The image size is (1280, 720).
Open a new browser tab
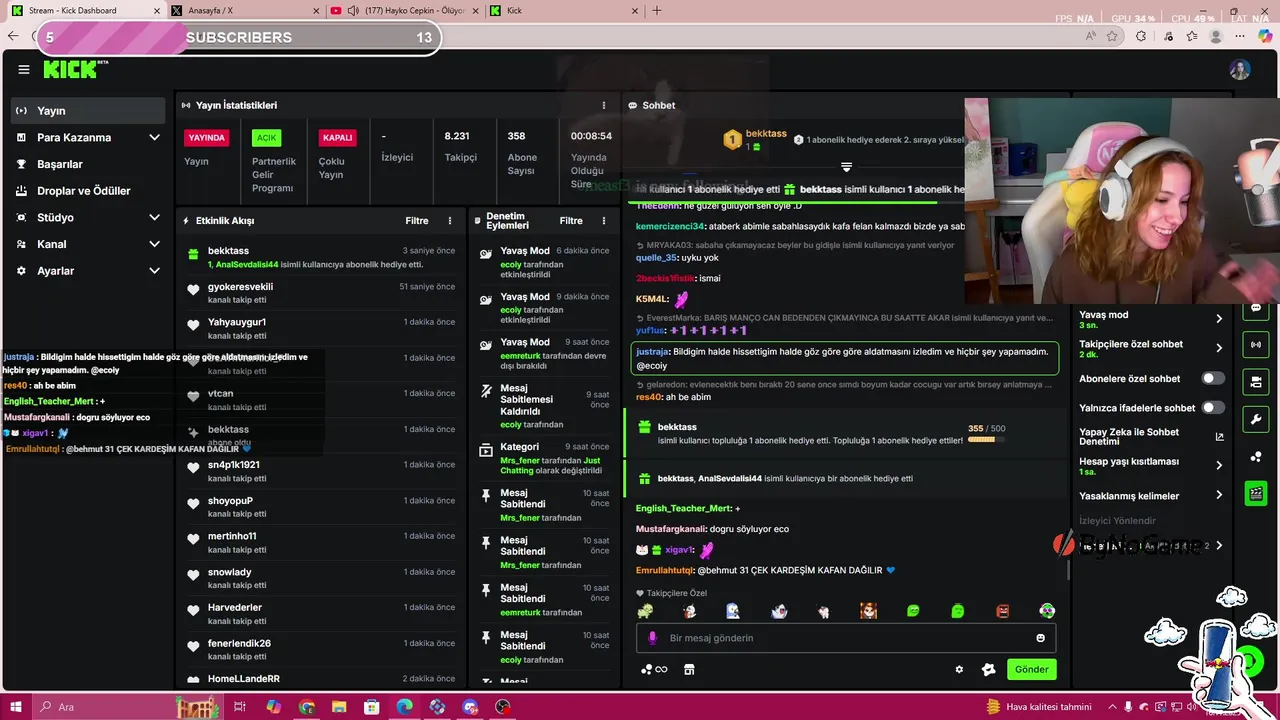[657, 11]
